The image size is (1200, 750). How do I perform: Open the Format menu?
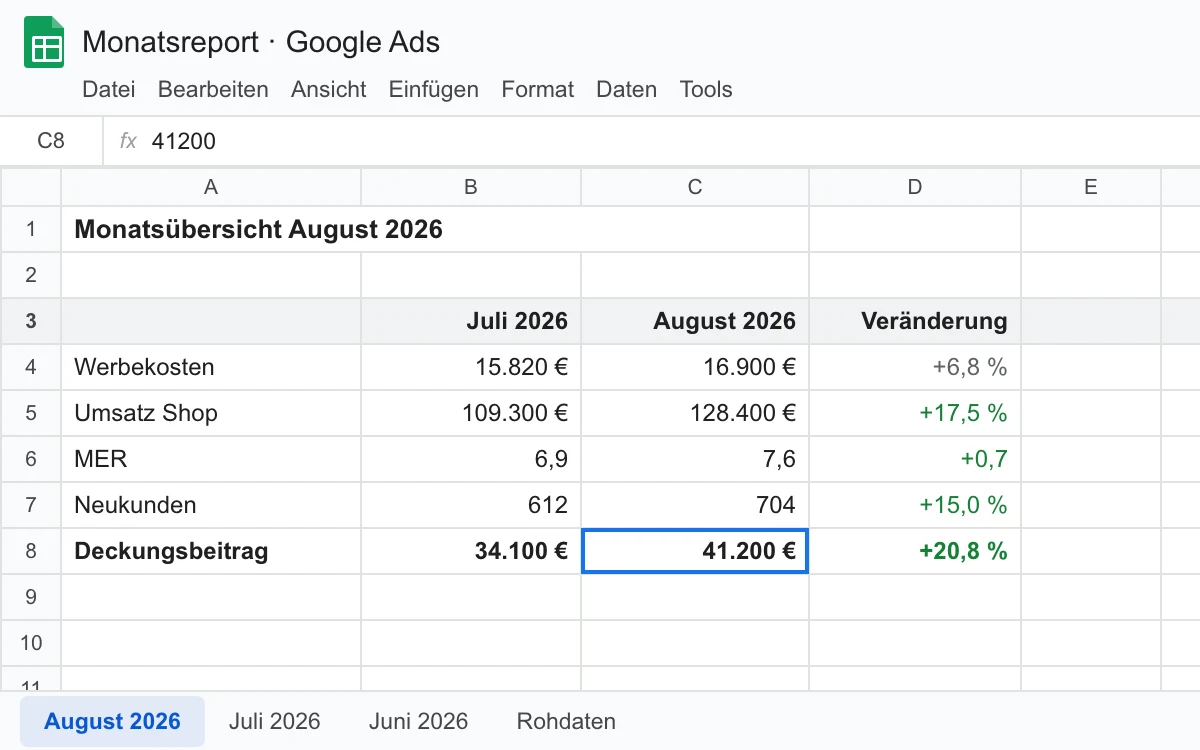(x=538, y=89)
